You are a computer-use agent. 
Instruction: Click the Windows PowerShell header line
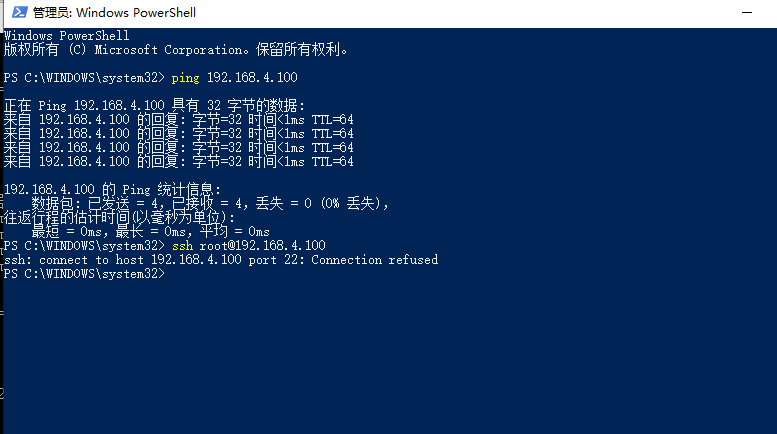click(x=61, y=34)
